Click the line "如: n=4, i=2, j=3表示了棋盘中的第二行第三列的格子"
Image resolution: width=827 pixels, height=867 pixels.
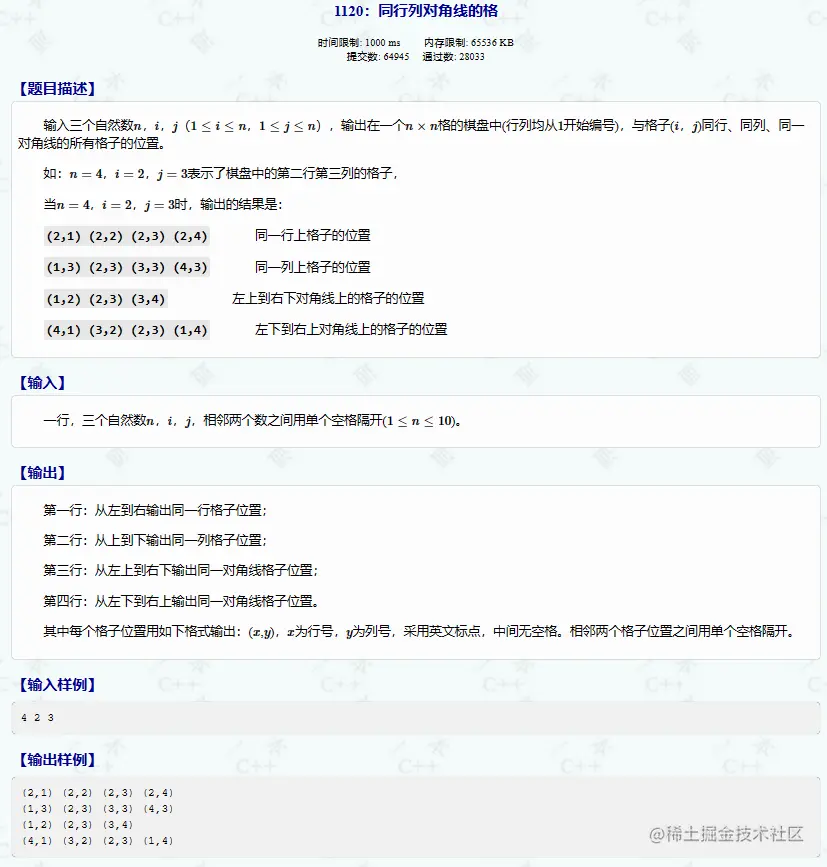click(221, 174)
